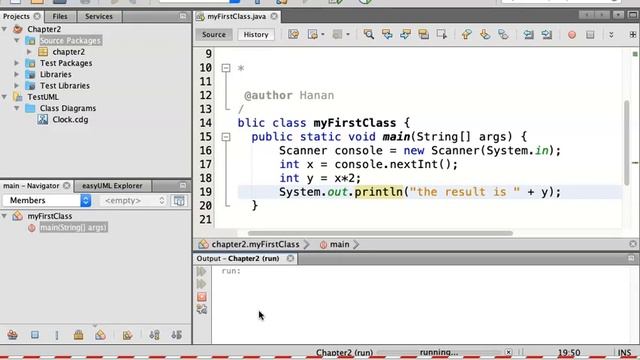Click the Find Selection magnifier icon
The image size is (640, 360).
click(368, 34)
